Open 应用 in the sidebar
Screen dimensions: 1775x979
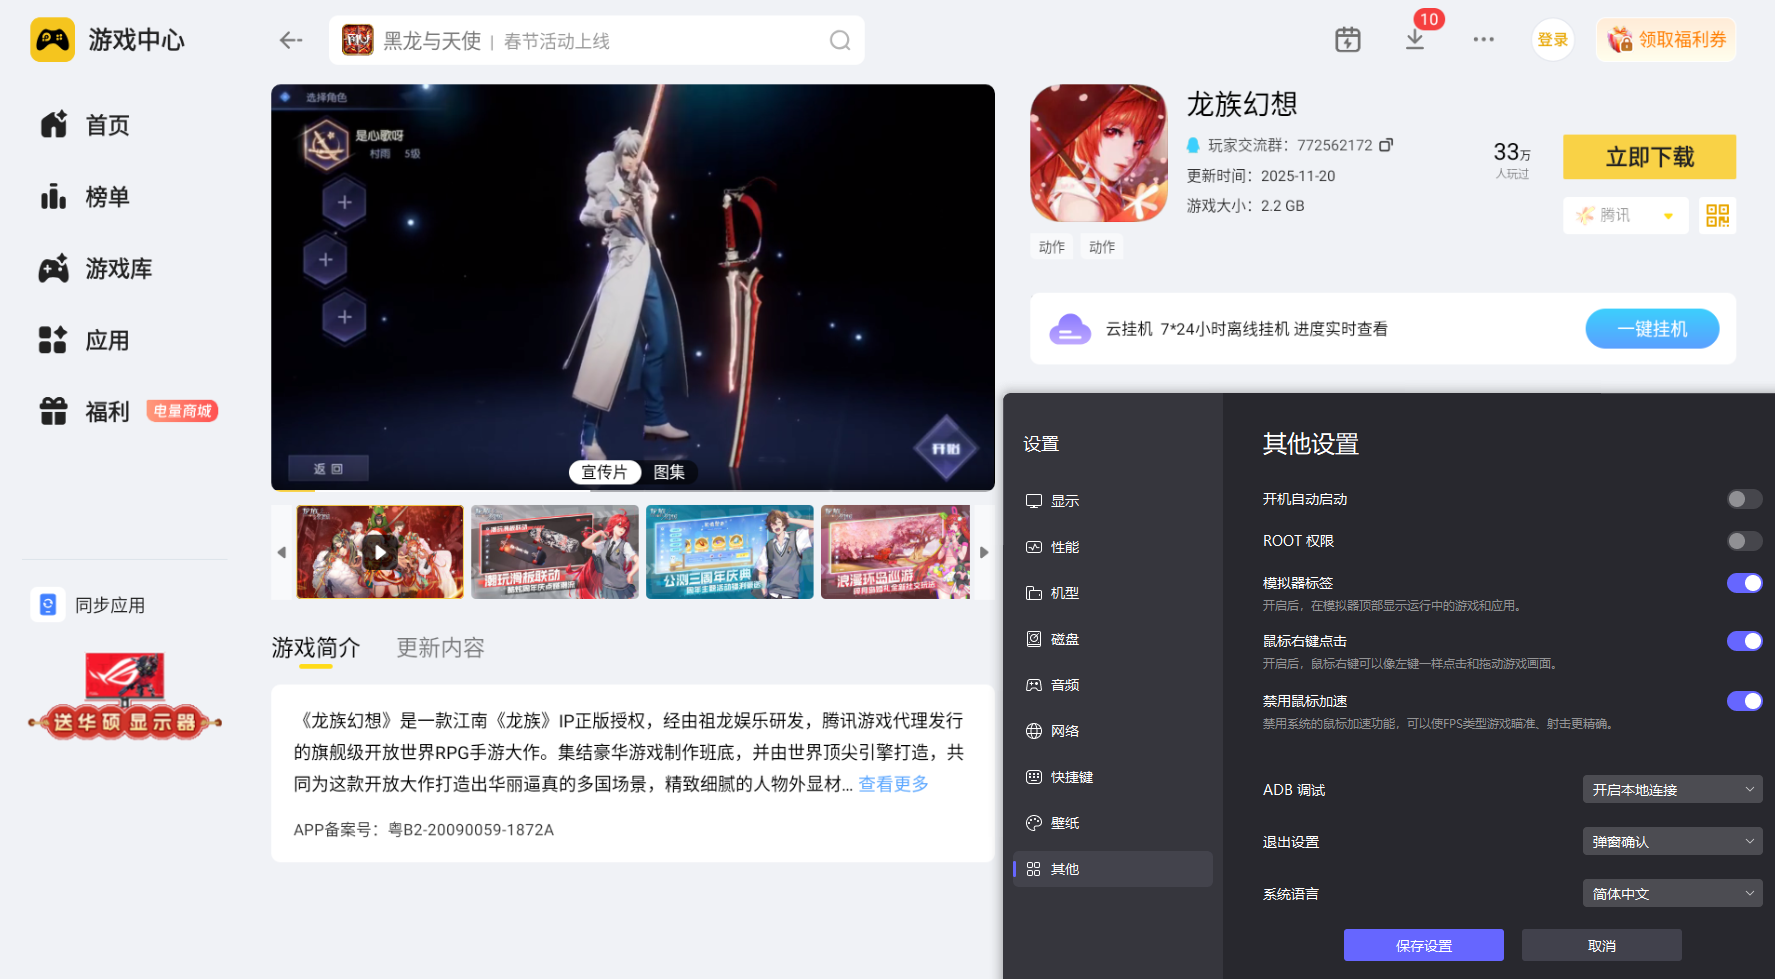tap(85, 341)
